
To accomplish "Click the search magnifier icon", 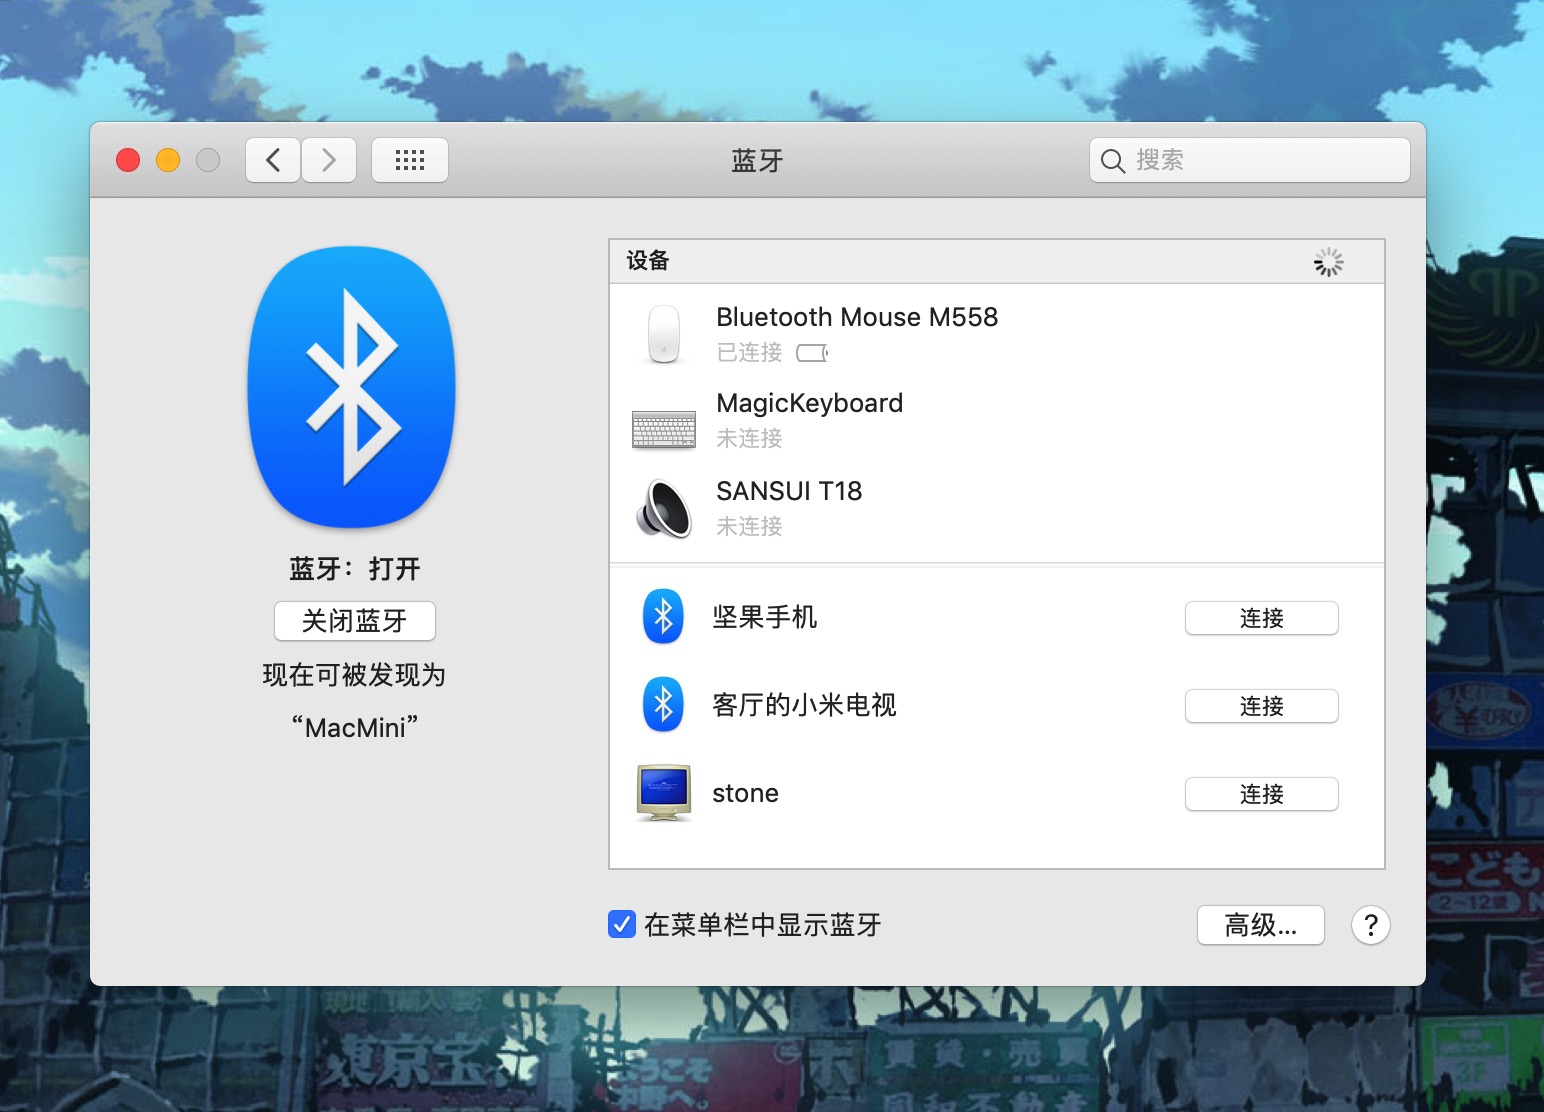I will point(1113,160).
